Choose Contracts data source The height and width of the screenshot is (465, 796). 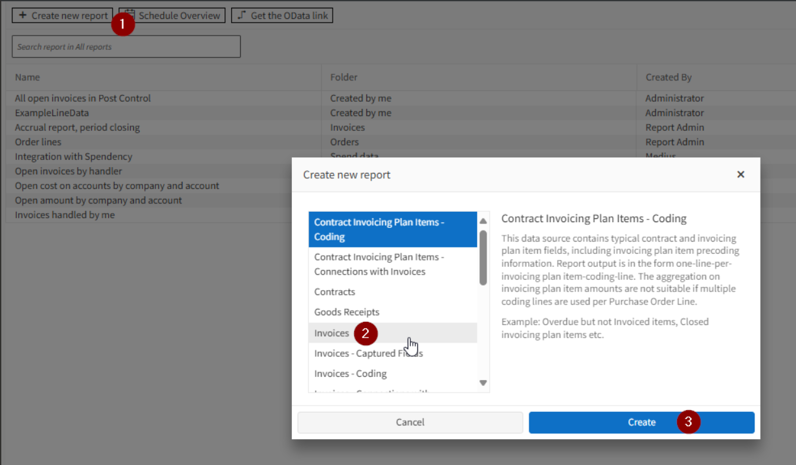click(335, 292)
